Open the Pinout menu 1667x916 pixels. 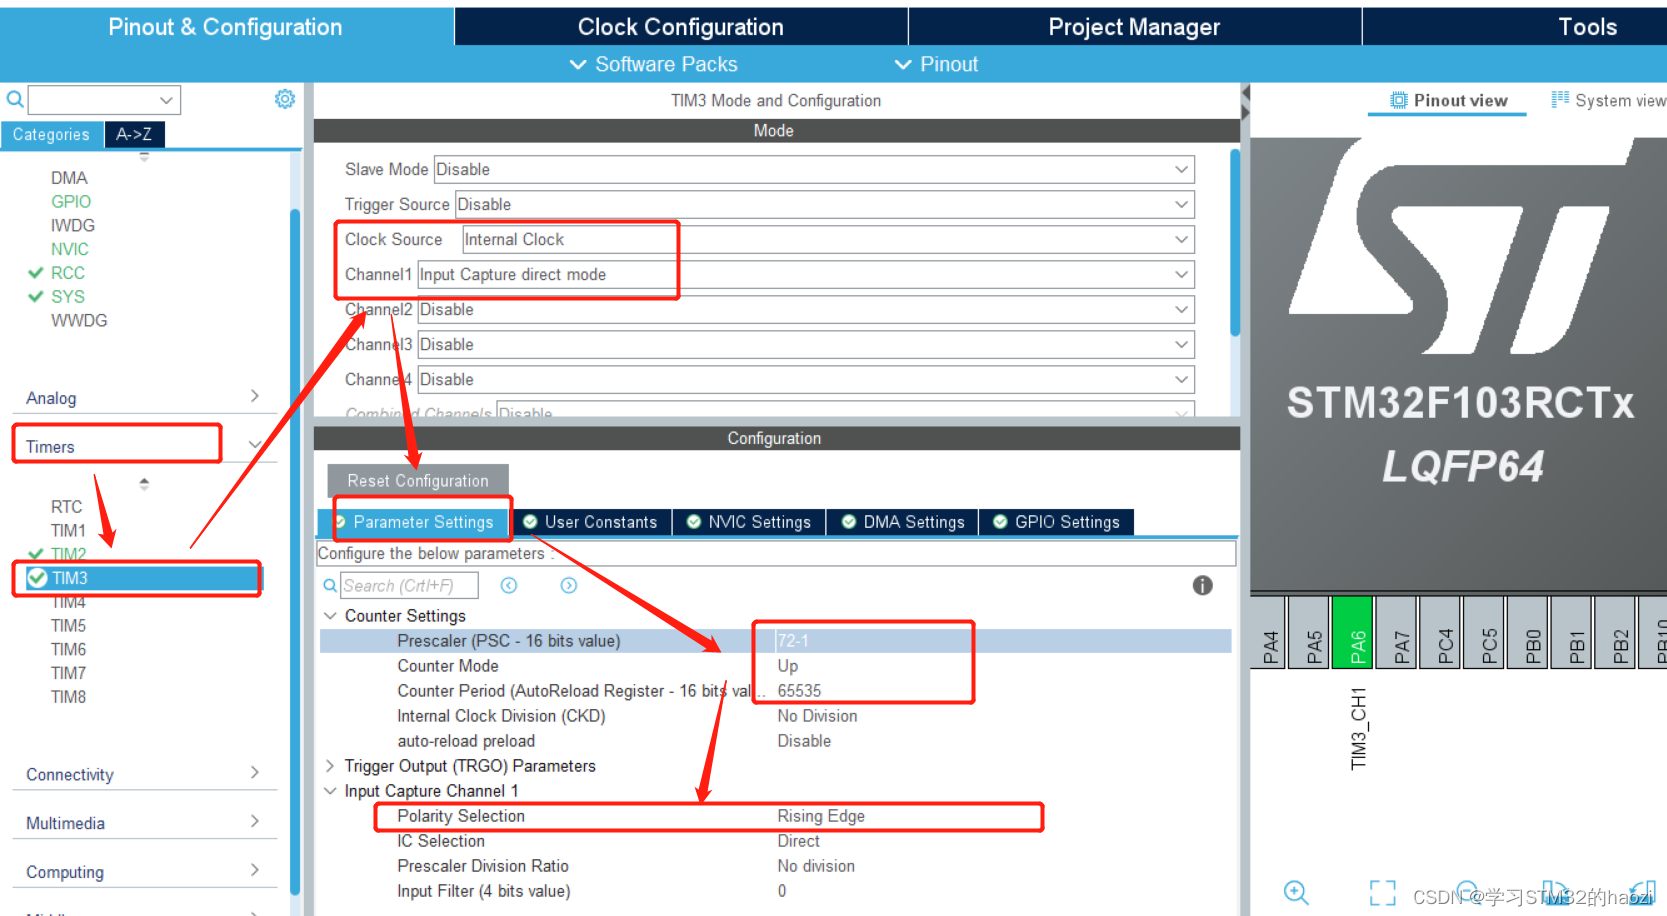click(x=936, y=64)
